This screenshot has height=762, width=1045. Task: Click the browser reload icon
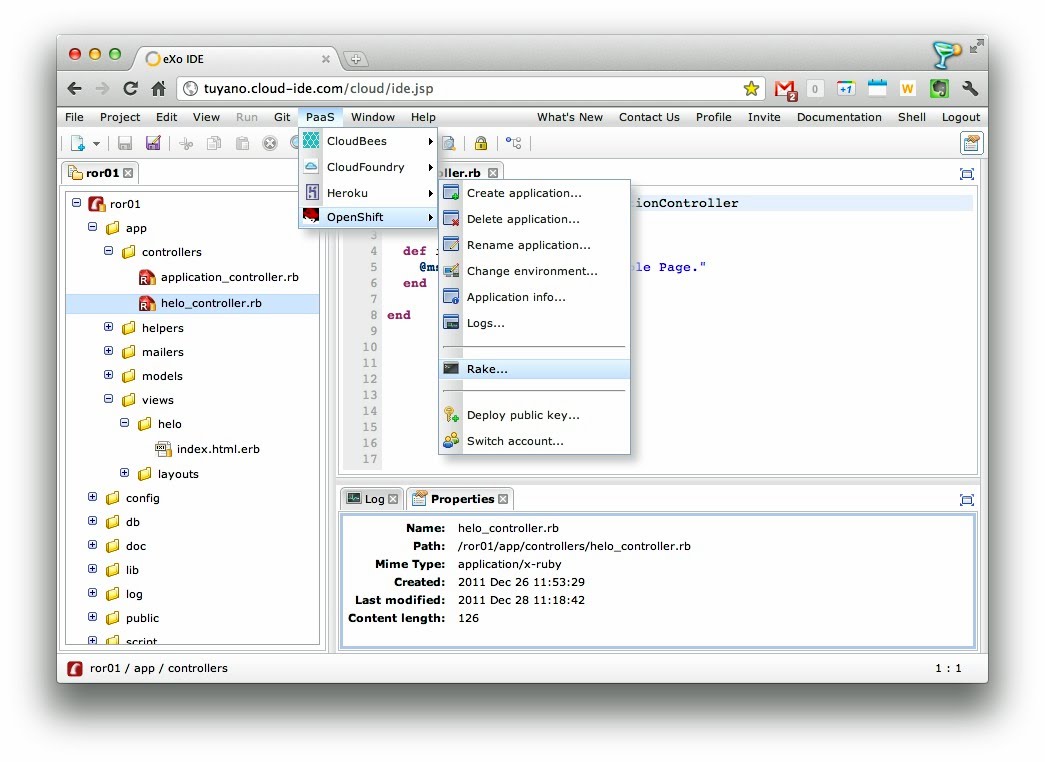[x=131, y=88]
